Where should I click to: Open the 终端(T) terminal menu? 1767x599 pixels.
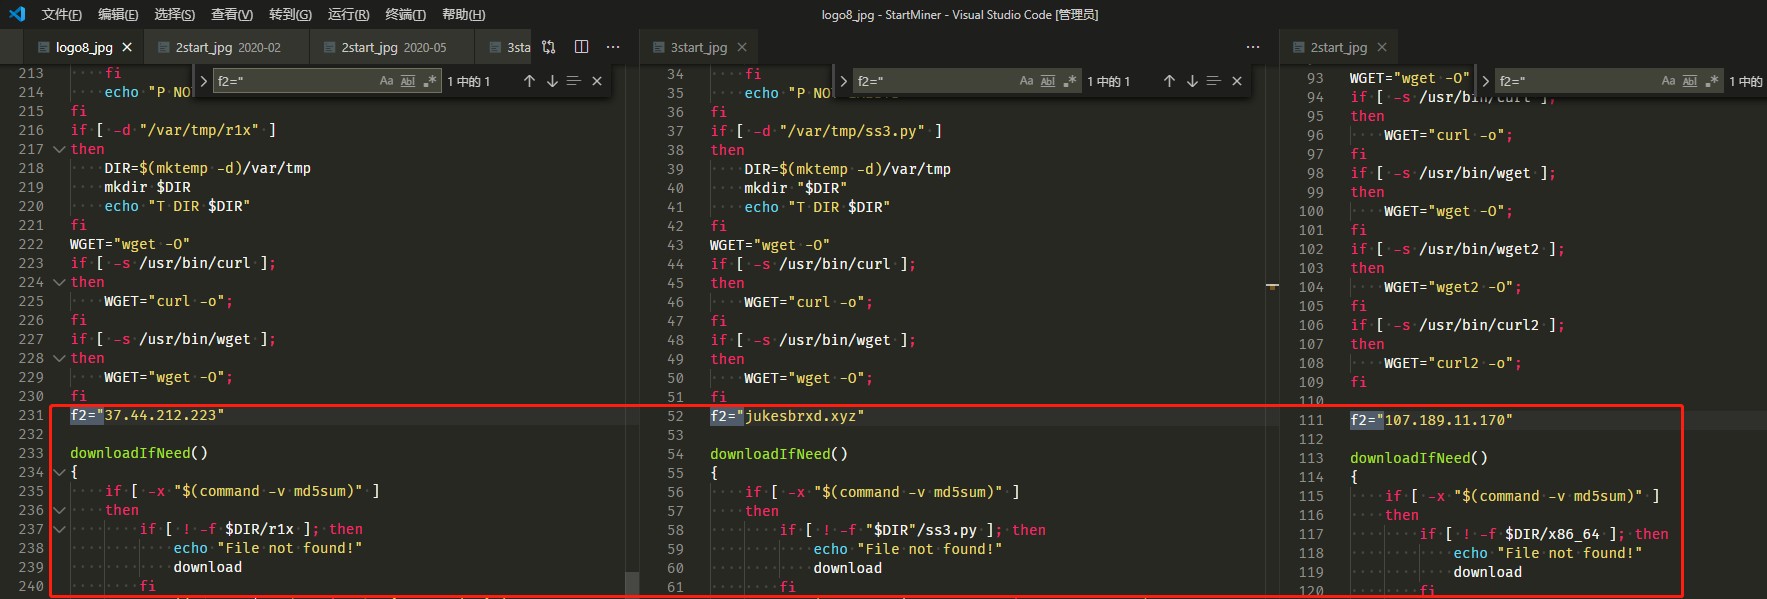click(405, 14)
